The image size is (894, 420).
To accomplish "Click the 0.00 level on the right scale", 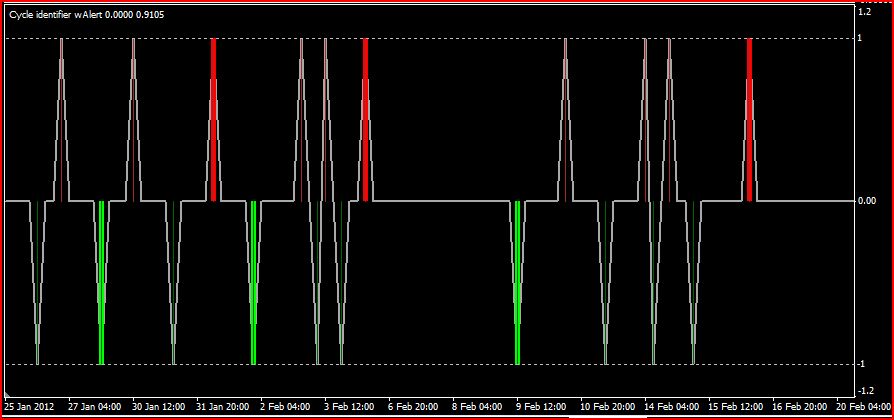I will (866, 201).
